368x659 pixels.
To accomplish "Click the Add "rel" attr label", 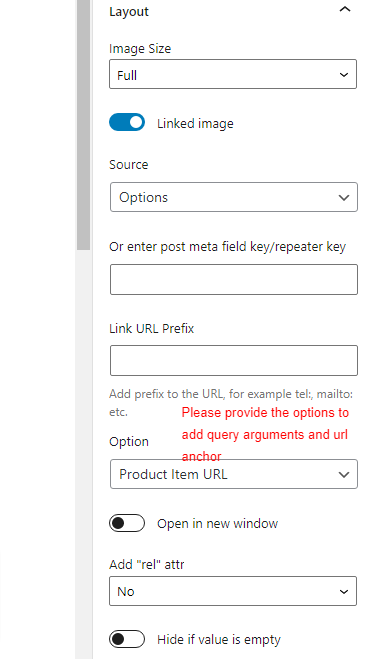I will [x=147, y=564].
